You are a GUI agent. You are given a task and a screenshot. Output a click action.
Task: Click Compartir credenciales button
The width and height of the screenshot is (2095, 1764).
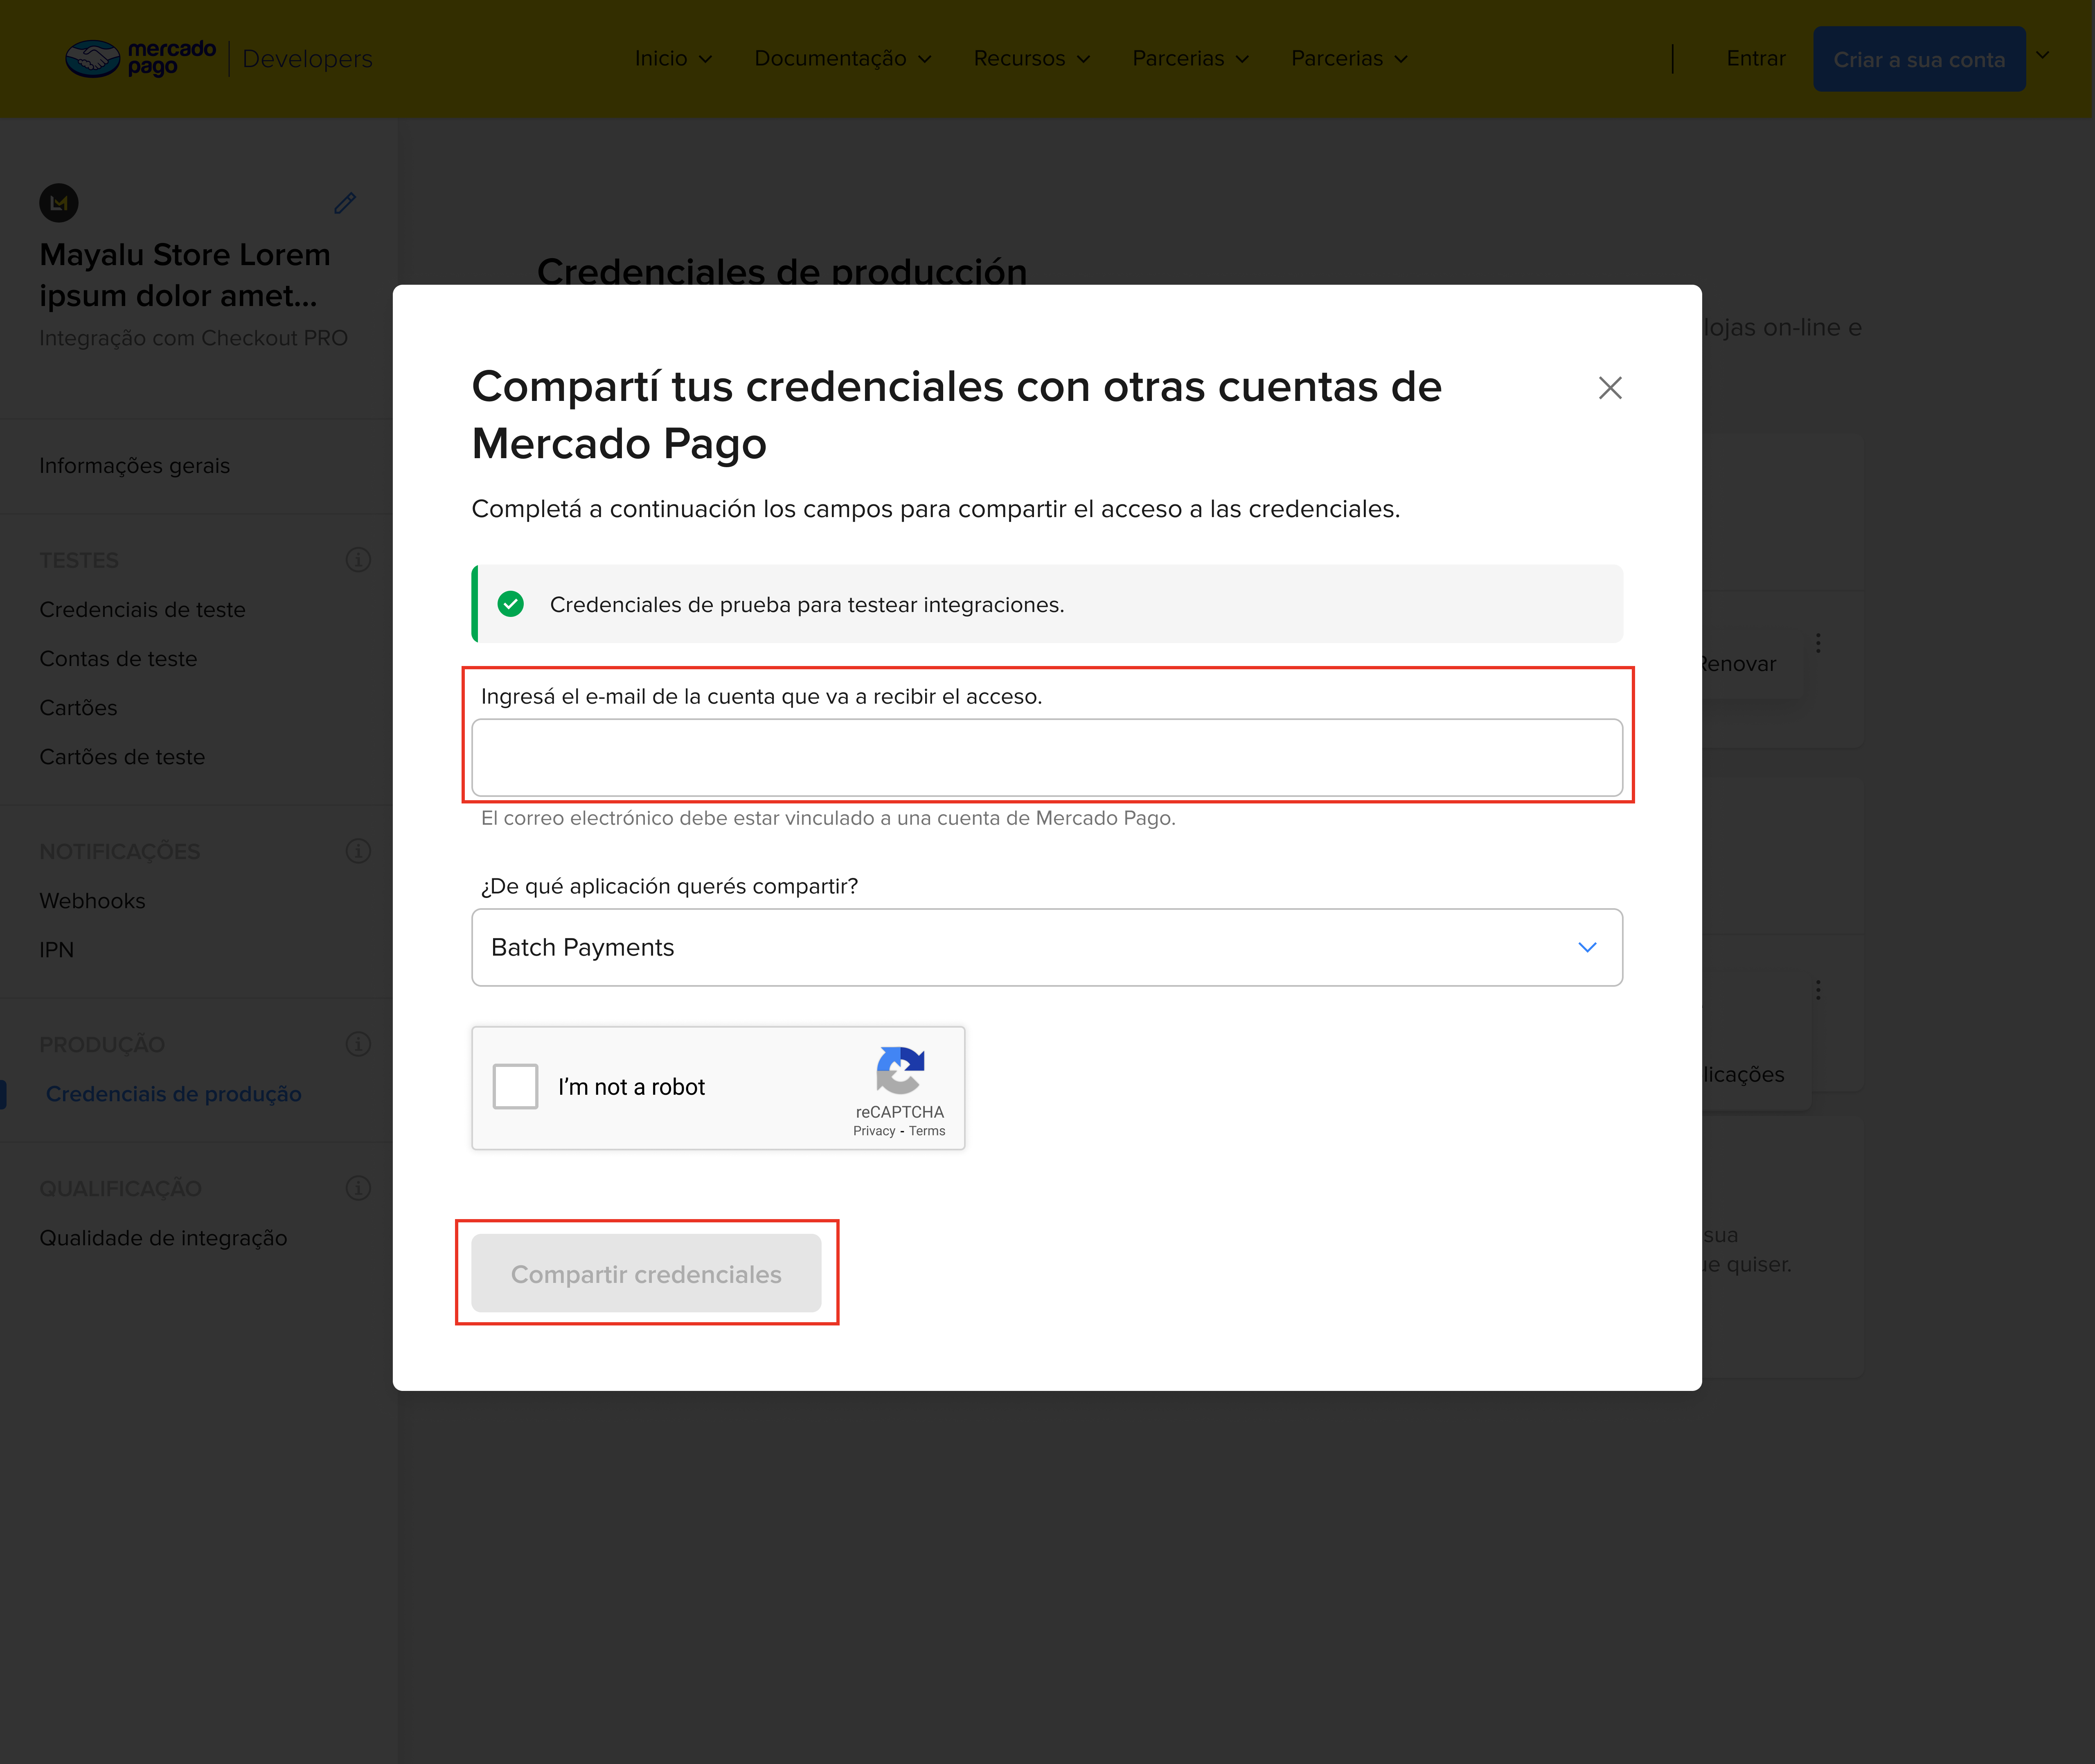click(x=646, y=1273)
